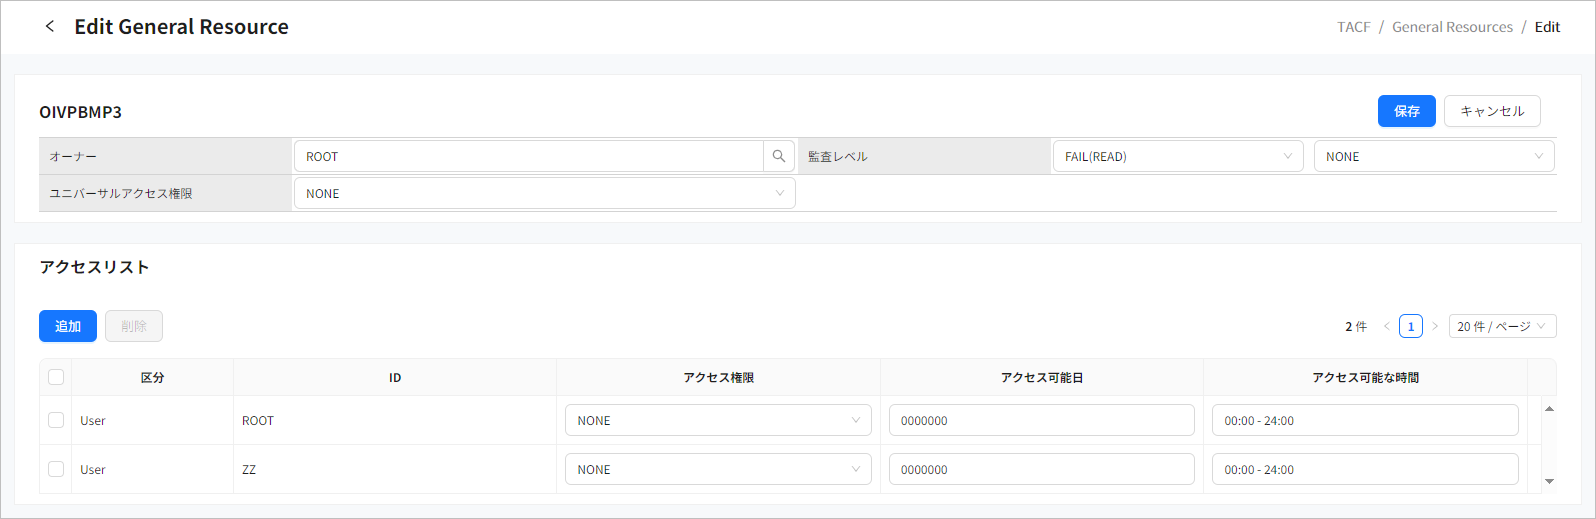
Task: Expand the universal access authority dropdown
Action: pos(544,194)
